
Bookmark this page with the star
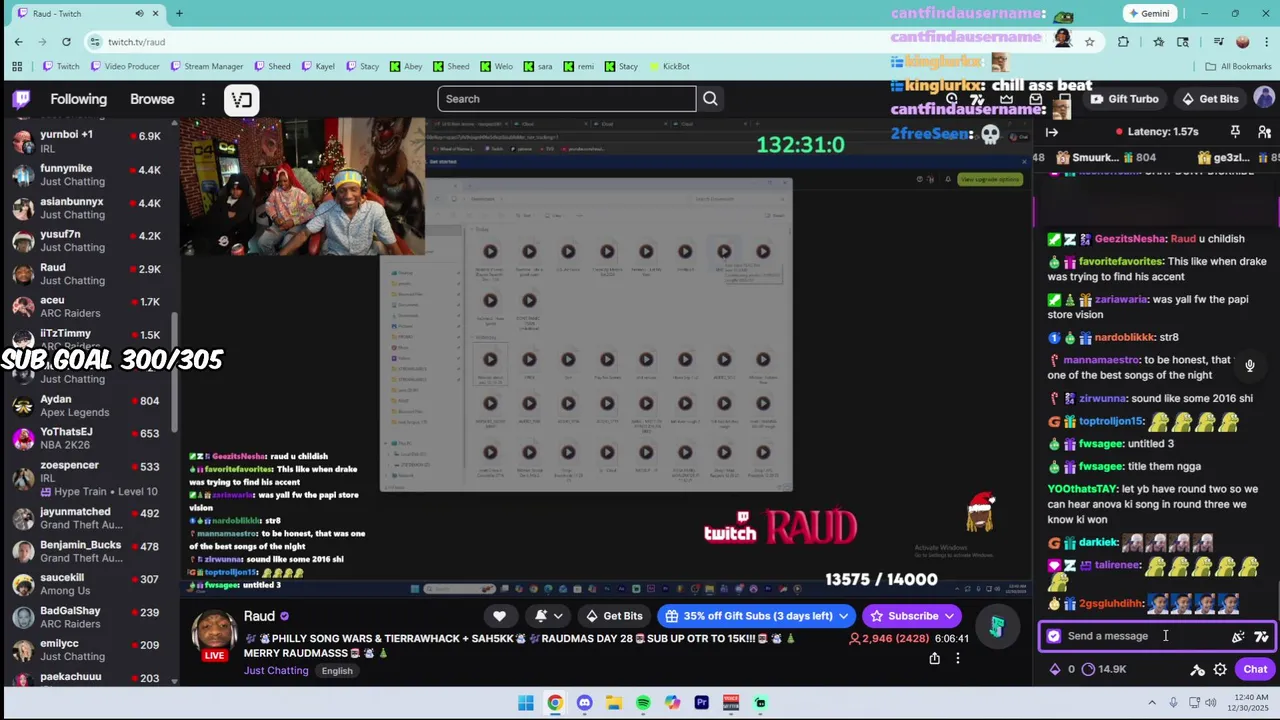point(1089,41)
